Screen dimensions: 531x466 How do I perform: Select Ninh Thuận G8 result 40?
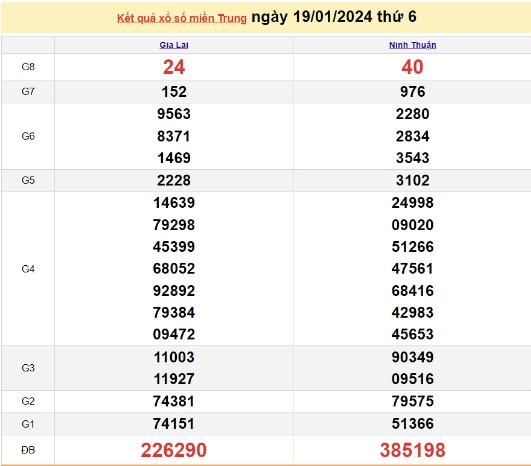pos(412,67)
